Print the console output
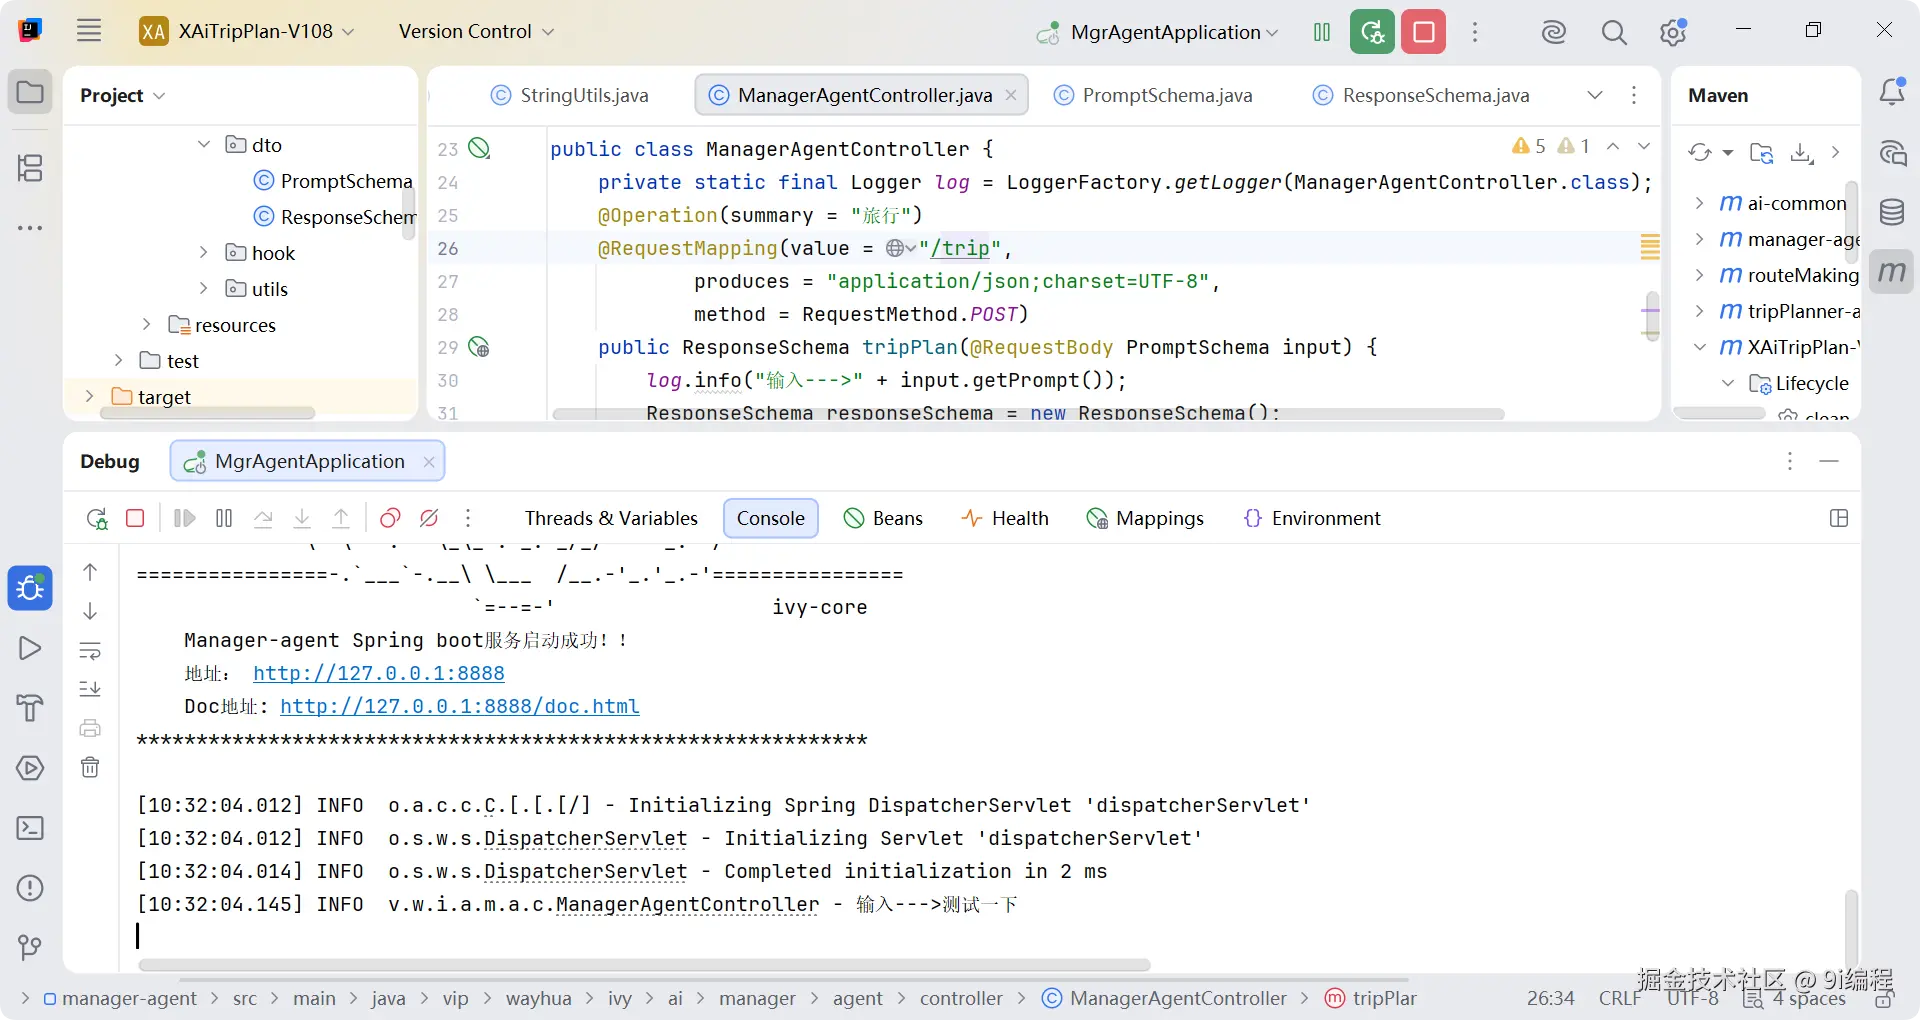 click(90, 728)
